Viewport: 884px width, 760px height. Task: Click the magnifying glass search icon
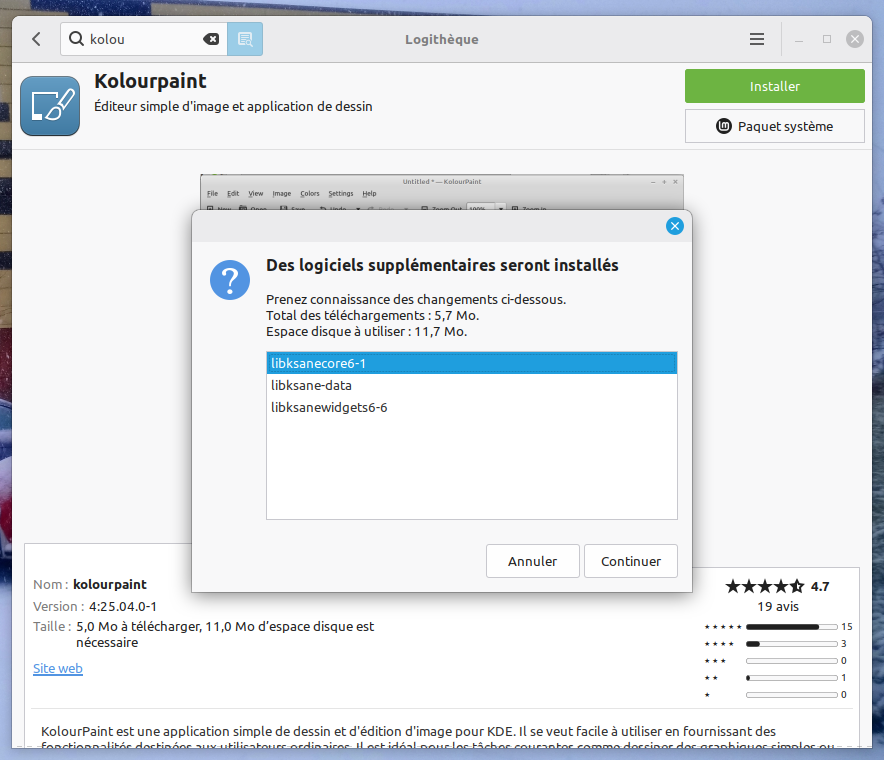(76, 39)
